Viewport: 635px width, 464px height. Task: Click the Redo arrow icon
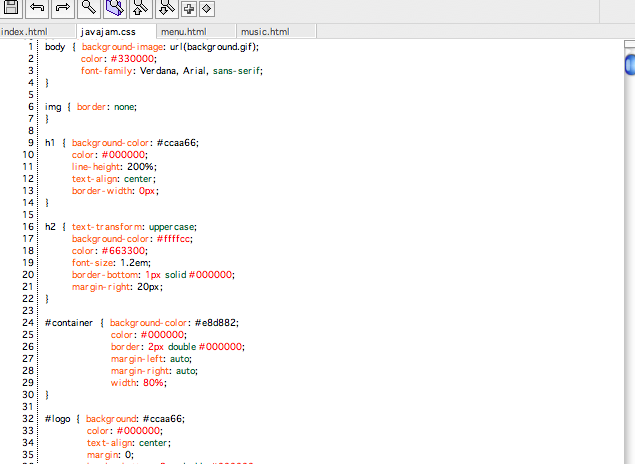click(x=63, y=8)
